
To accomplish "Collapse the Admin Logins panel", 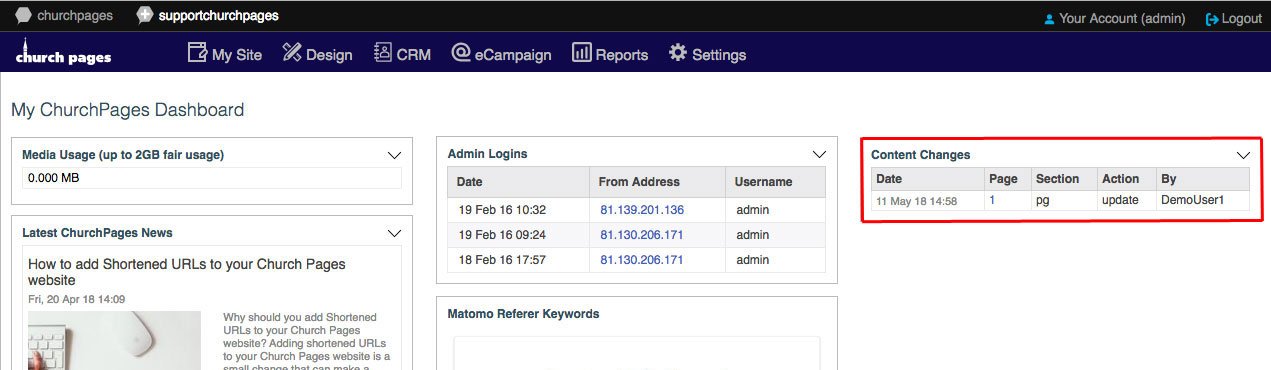I will (819, 154).
